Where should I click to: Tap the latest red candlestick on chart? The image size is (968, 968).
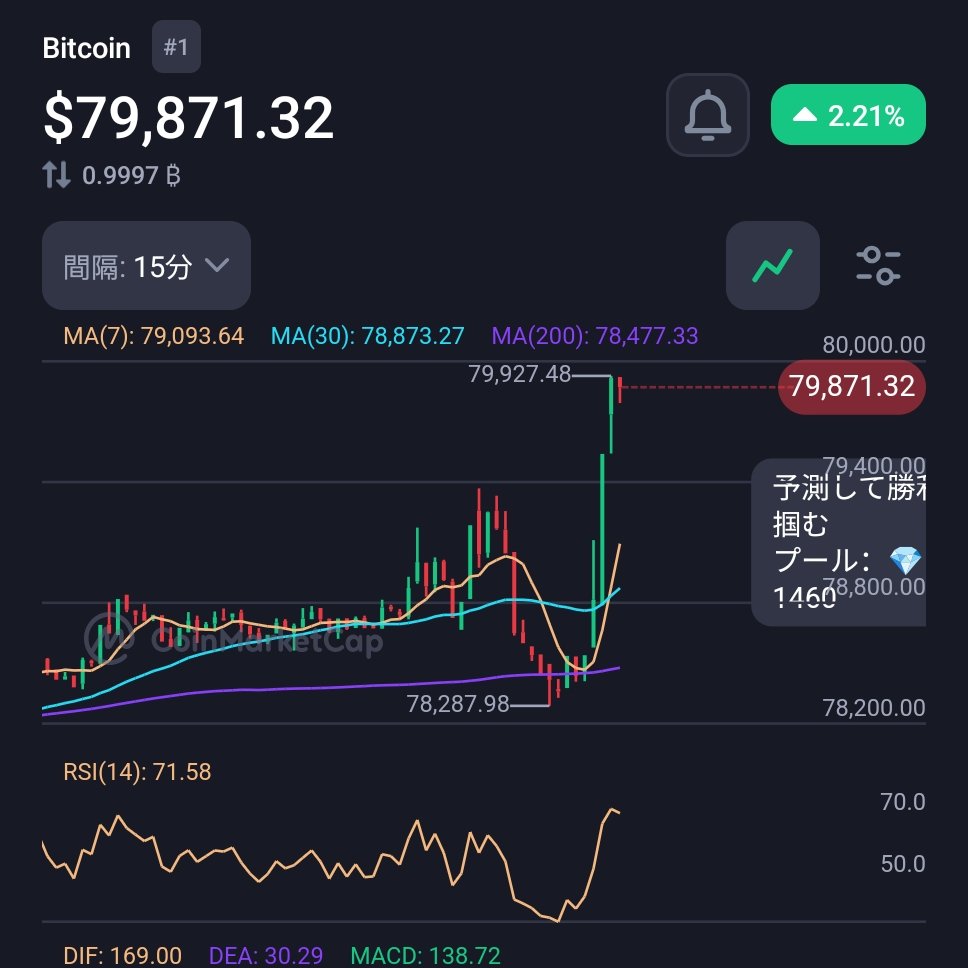pyautogui.click(x=619, y=390)
